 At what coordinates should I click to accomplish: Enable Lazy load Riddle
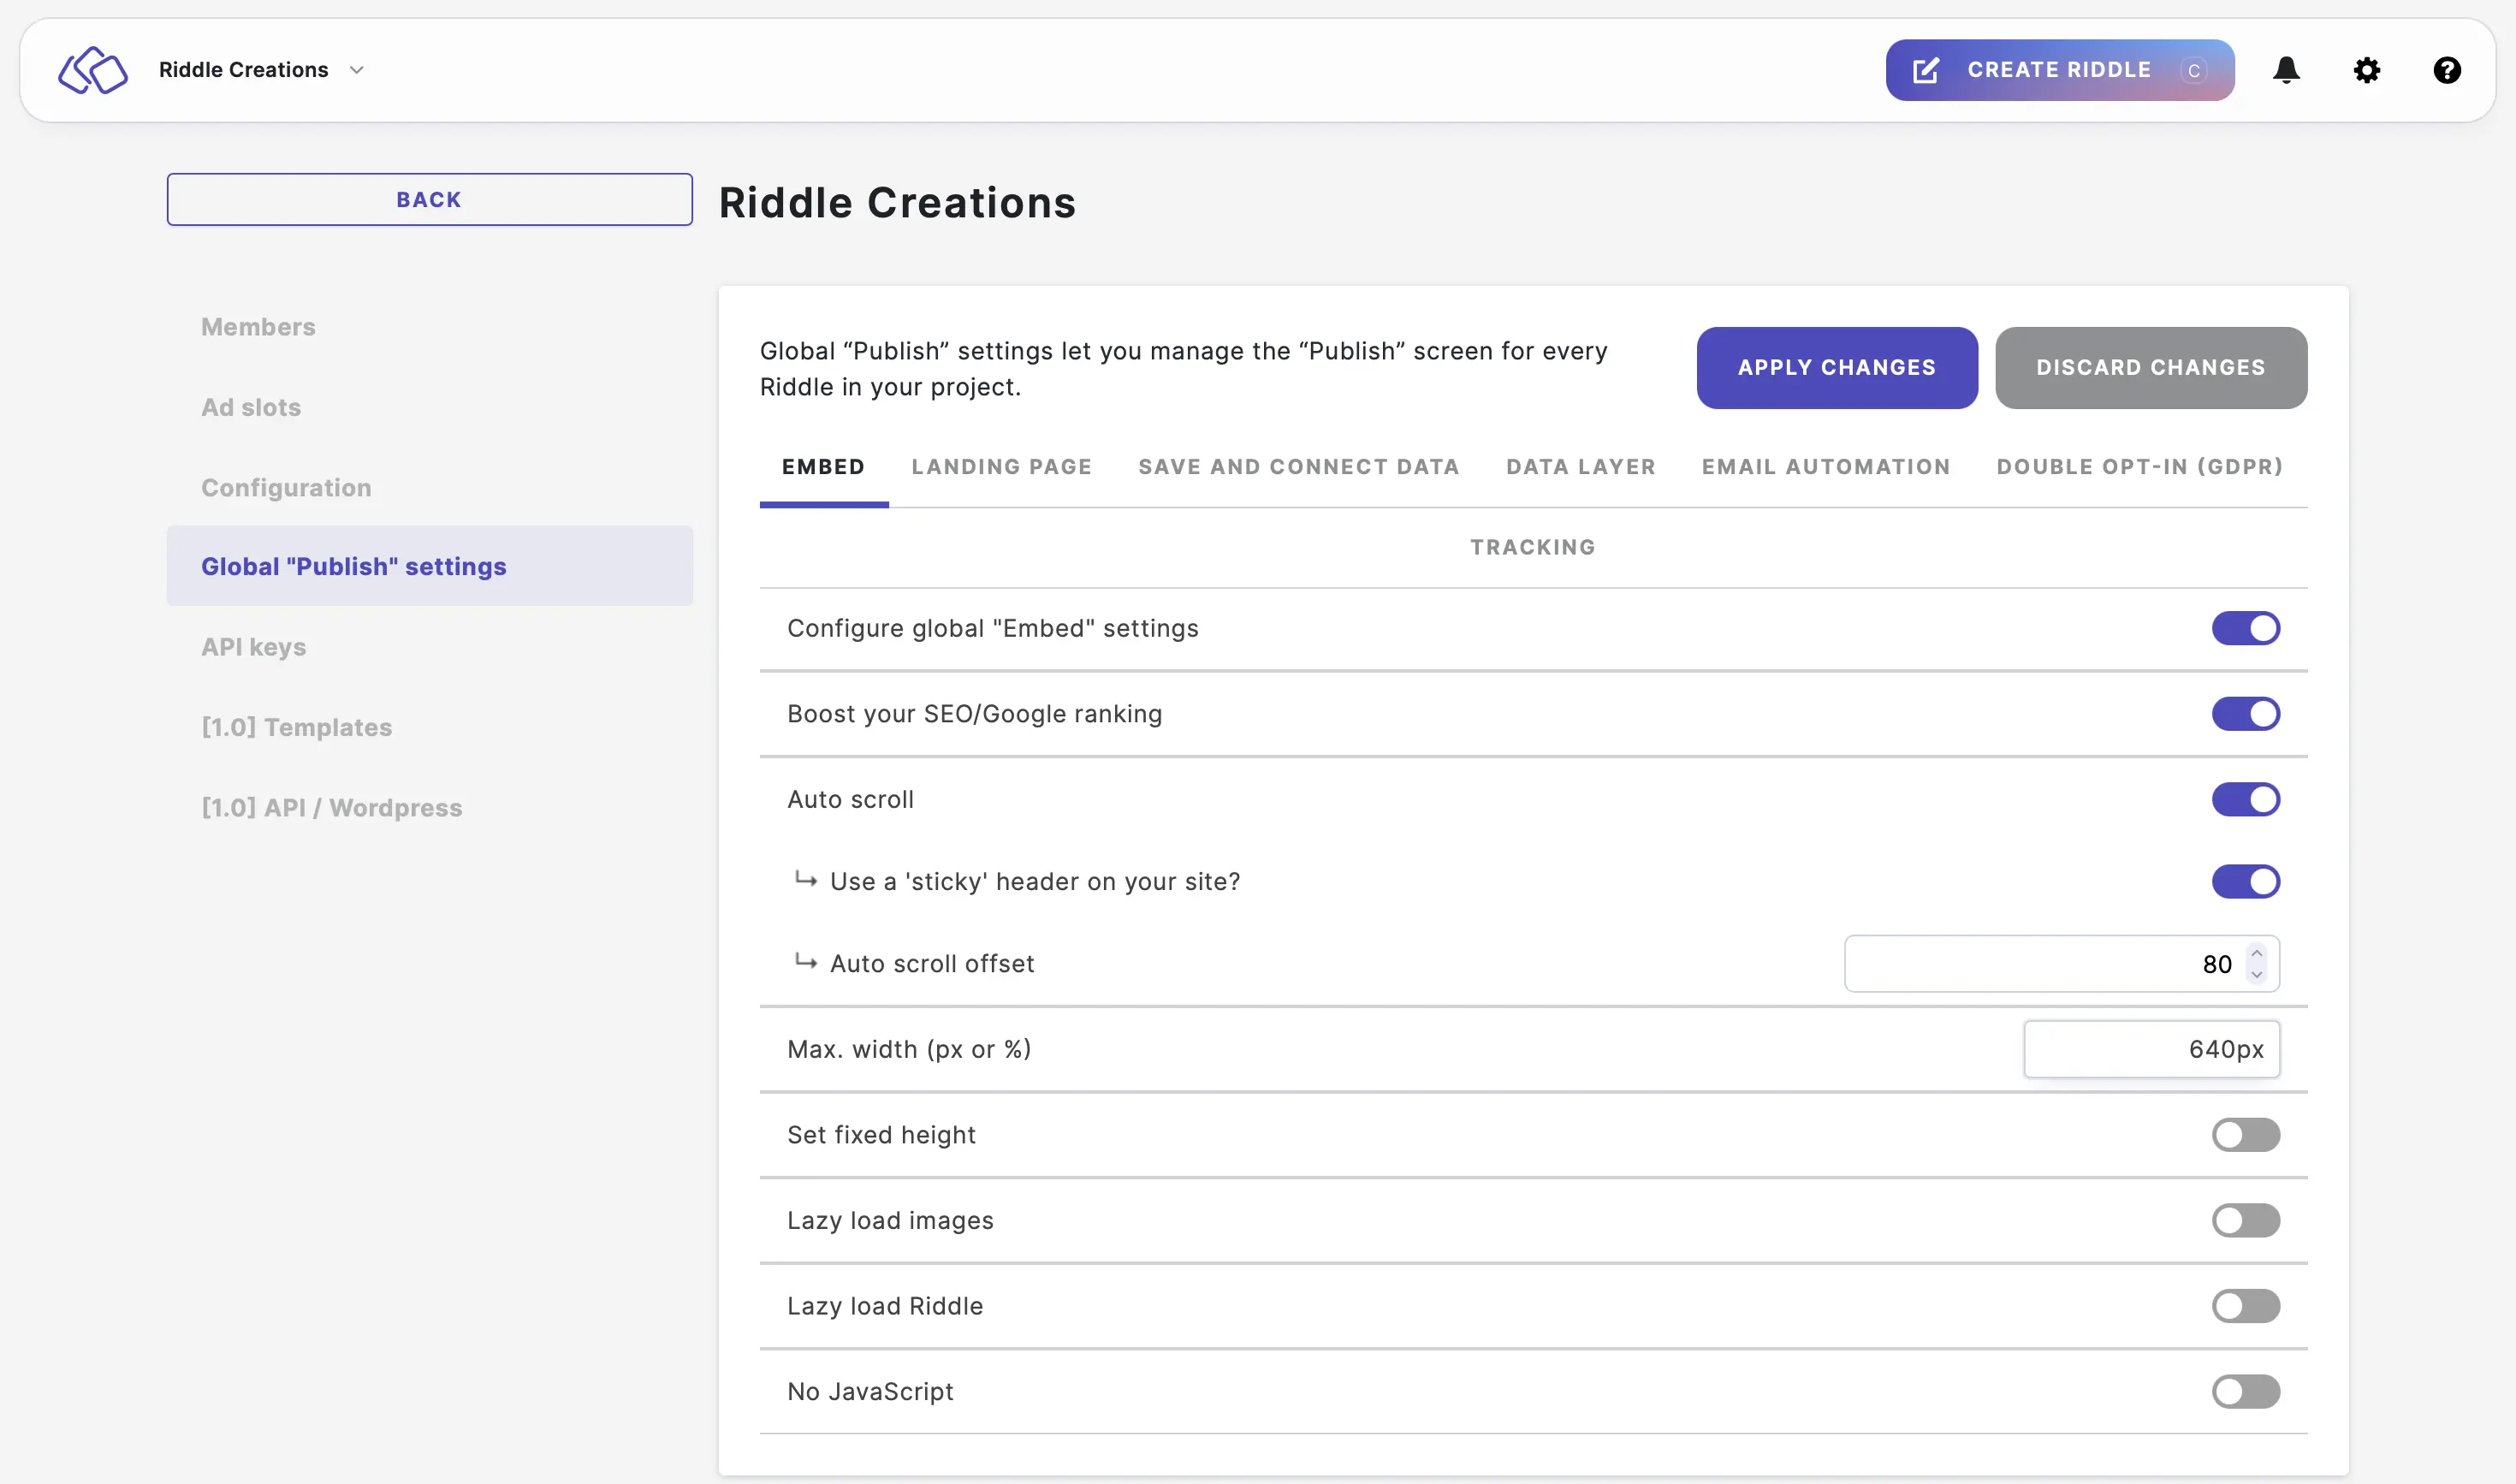coord(2245,1306)
